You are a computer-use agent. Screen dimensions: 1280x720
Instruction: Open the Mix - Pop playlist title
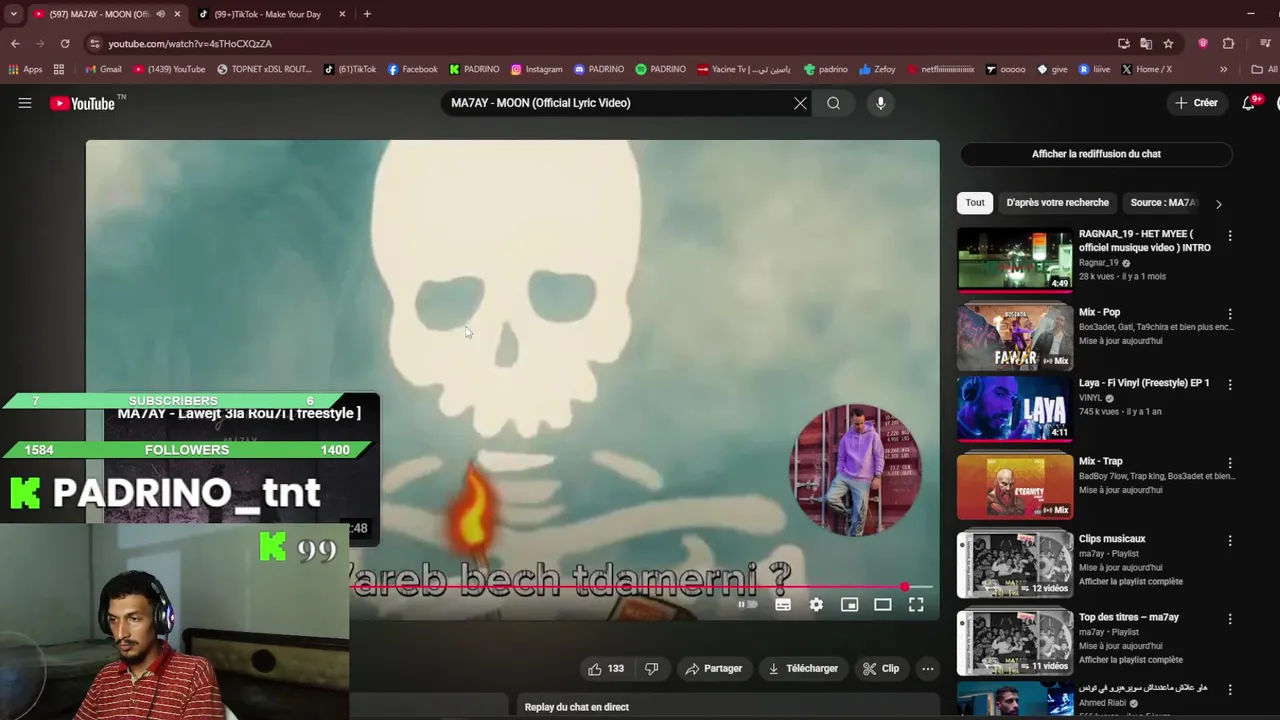tap(1099, 312)
